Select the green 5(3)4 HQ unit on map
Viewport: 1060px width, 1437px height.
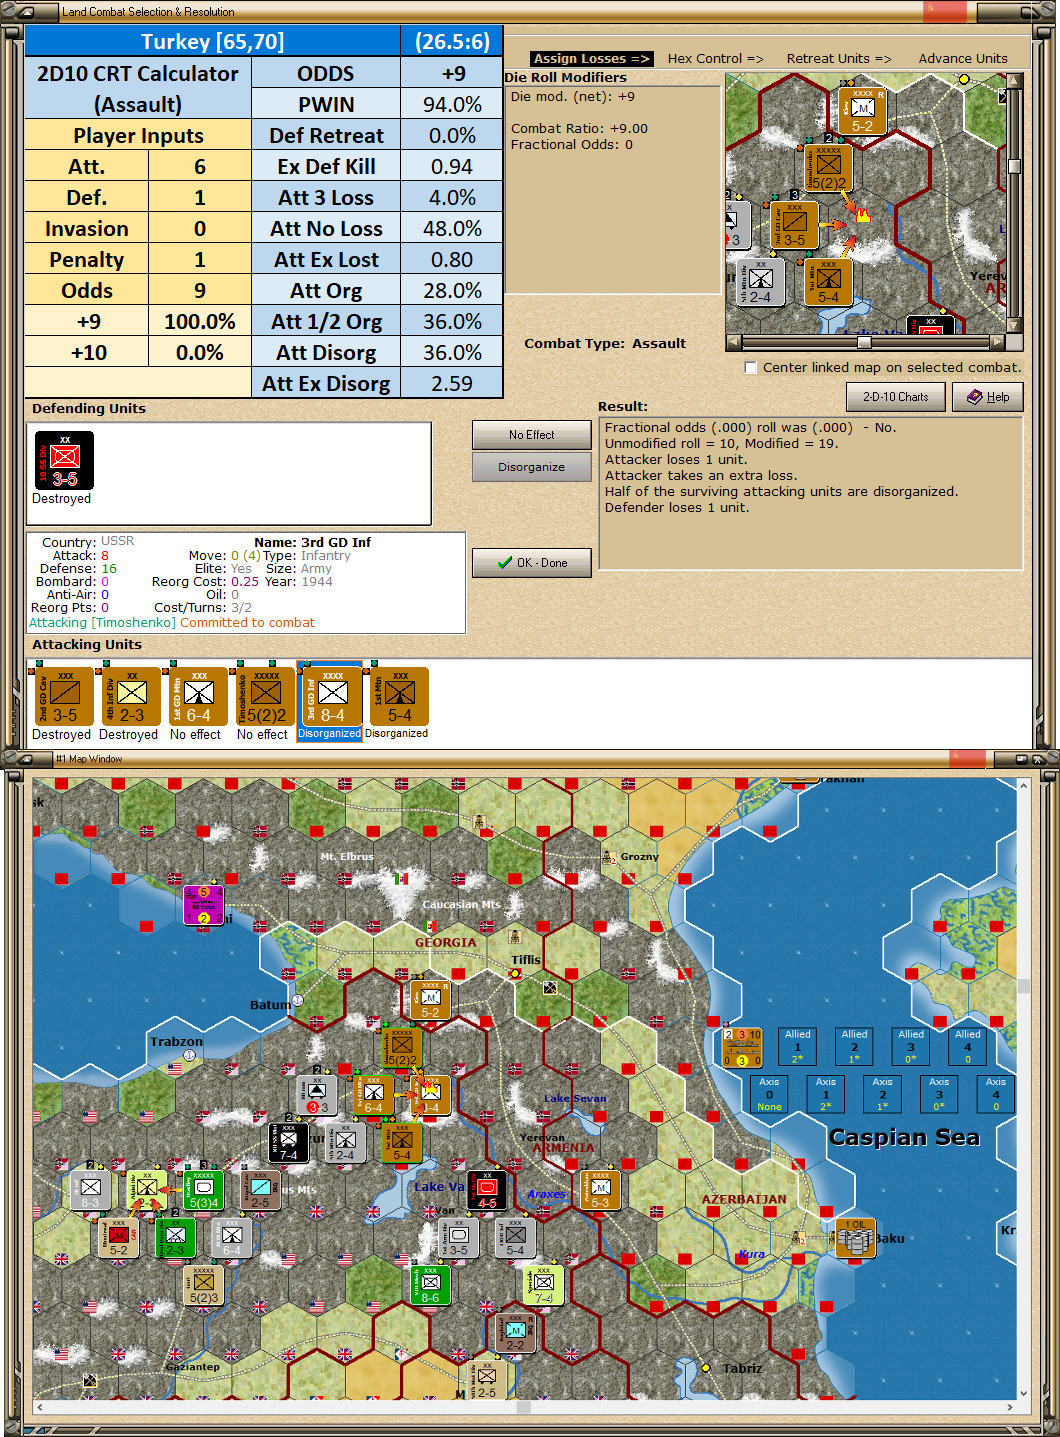203,1190
